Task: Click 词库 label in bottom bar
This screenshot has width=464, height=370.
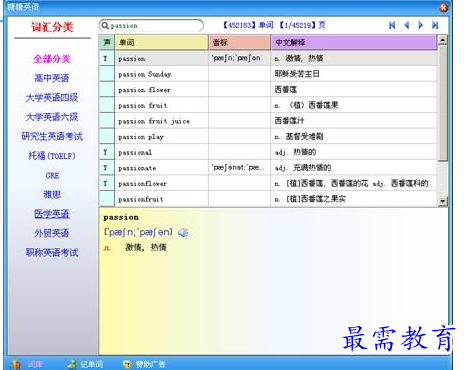Action: pyautogui.click(x=35, y=365)
